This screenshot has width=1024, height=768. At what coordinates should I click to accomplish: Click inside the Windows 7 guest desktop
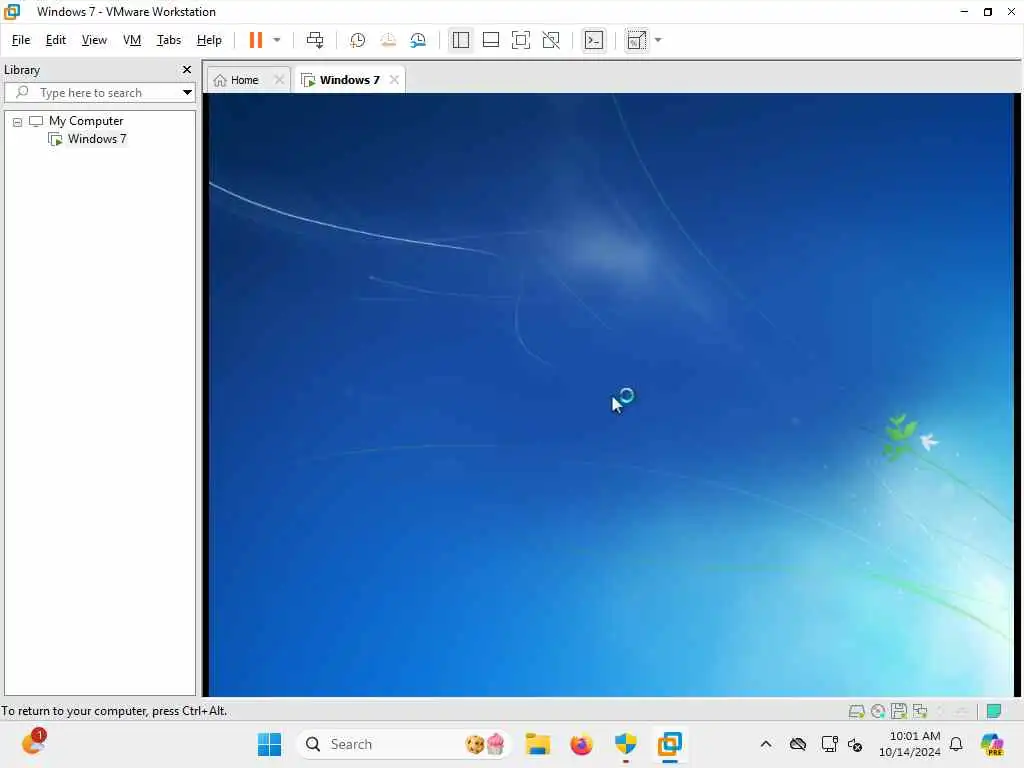coord(611,394)
